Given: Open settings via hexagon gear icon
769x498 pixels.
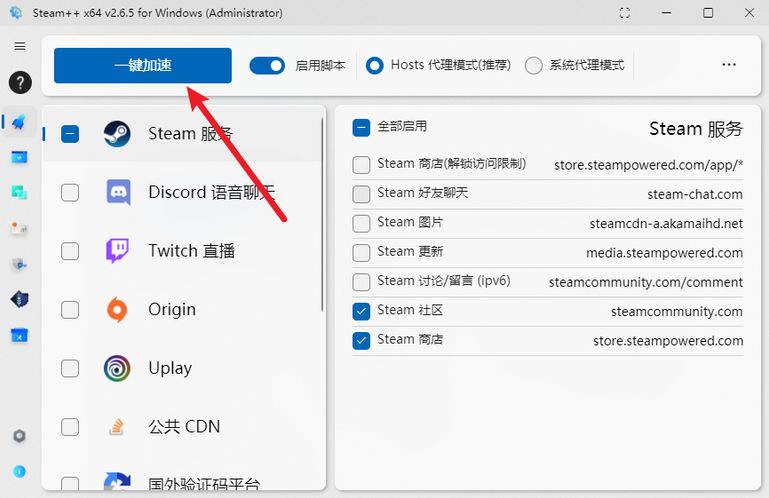Looking at the screenshot, I should click(19, 436).
